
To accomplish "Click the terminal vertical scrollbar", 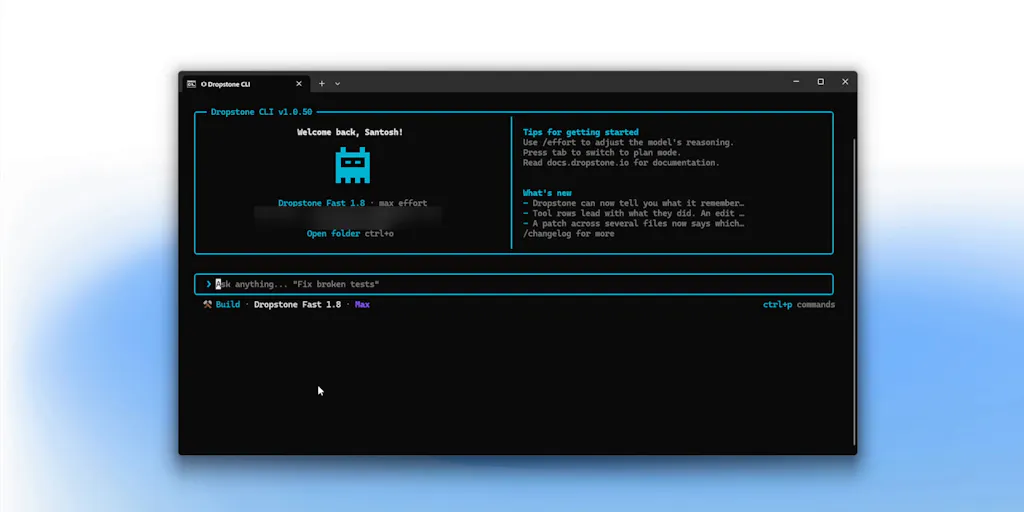I will coord(854,291).
